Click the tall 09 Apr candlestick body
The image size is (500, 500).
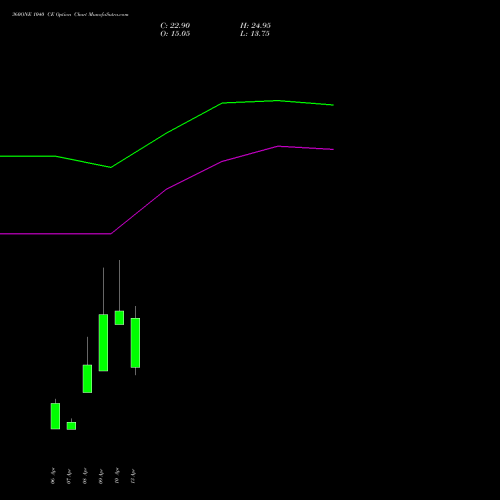(x=103, y=342)
